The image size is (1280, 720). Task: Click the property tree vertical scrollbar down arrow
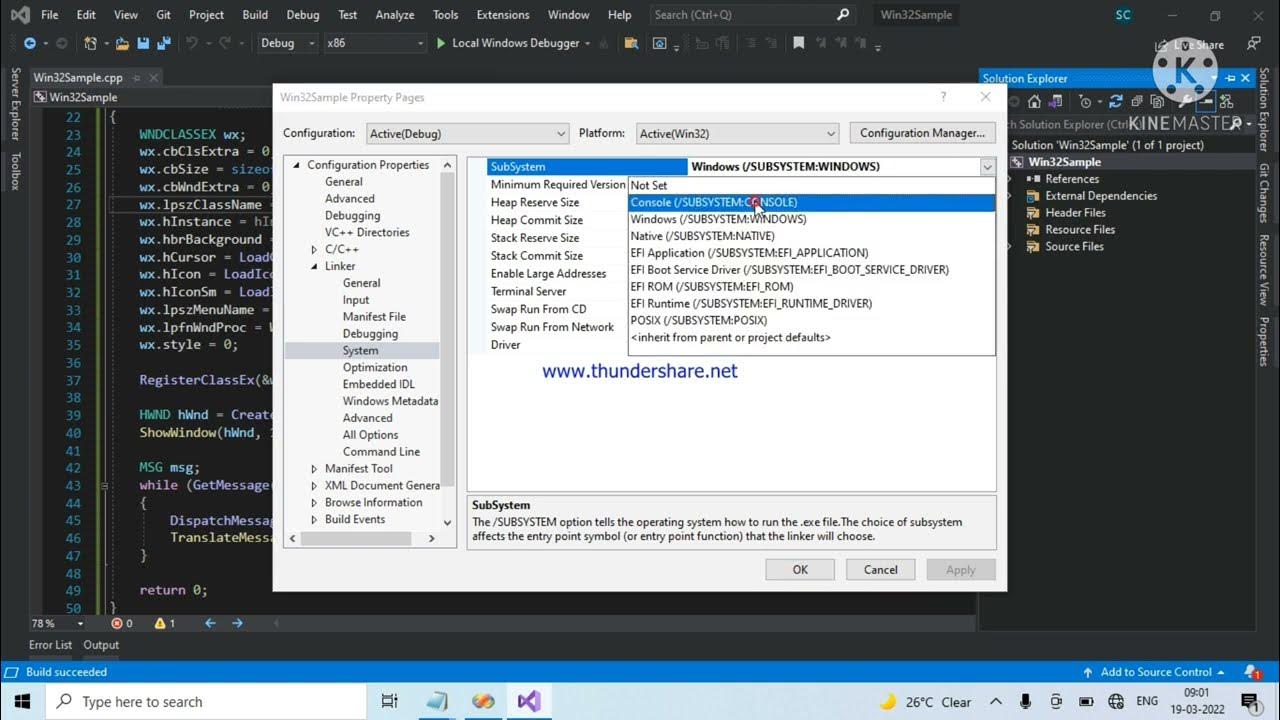pyautogui.click(x=447, y=522)
